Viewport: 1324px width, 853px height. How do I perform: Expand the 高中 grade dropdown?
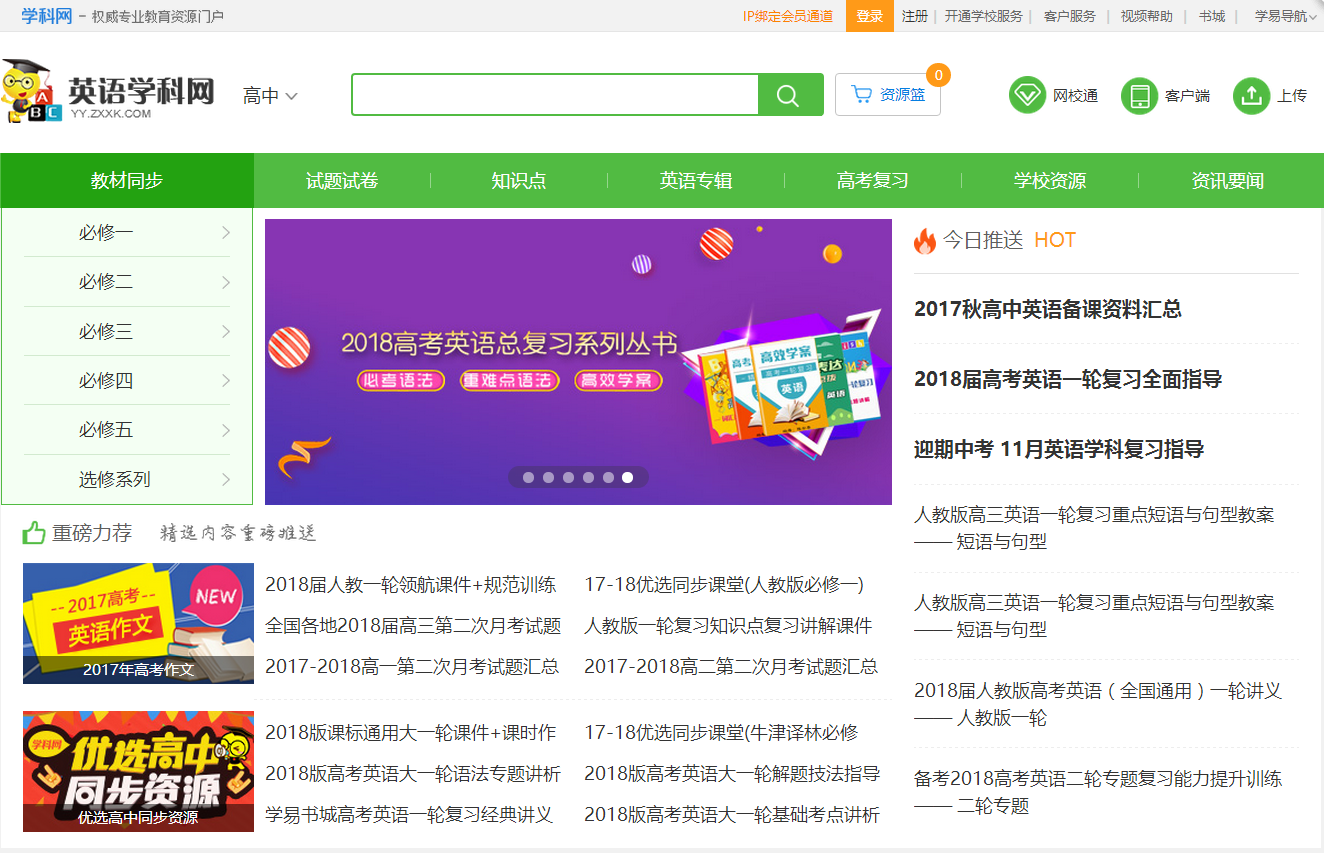click(x=270, y=96)
